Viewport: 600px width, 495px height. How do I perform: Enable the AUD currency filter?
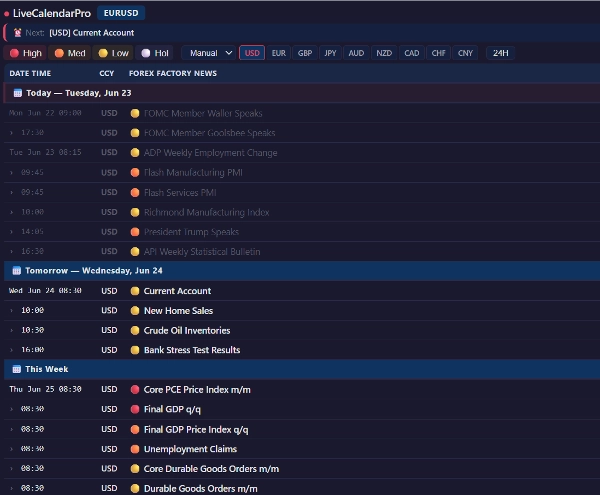(x=356, y=53)
